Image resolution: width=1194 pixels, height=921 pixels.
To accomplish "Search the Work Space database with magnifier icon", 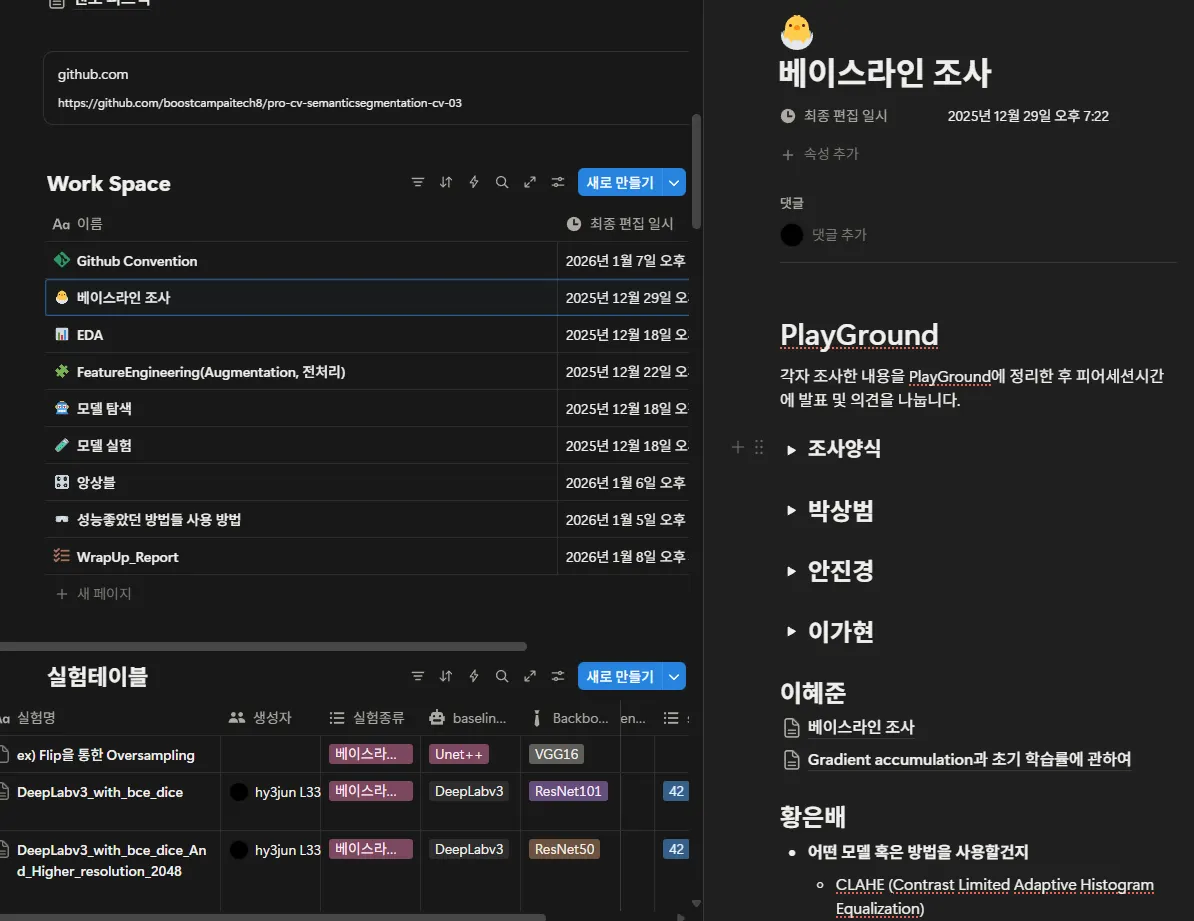I will 502,182.
